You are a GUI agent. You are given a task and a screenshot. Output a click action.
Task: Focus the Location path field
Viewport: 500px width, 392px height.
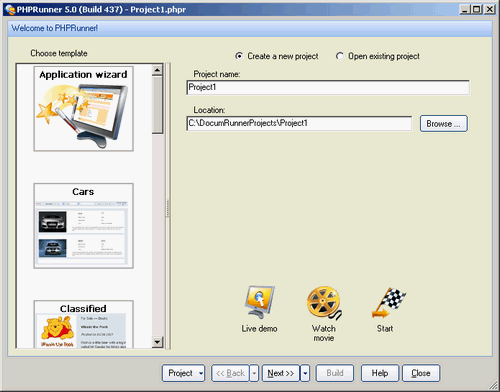tap(299, 123)
